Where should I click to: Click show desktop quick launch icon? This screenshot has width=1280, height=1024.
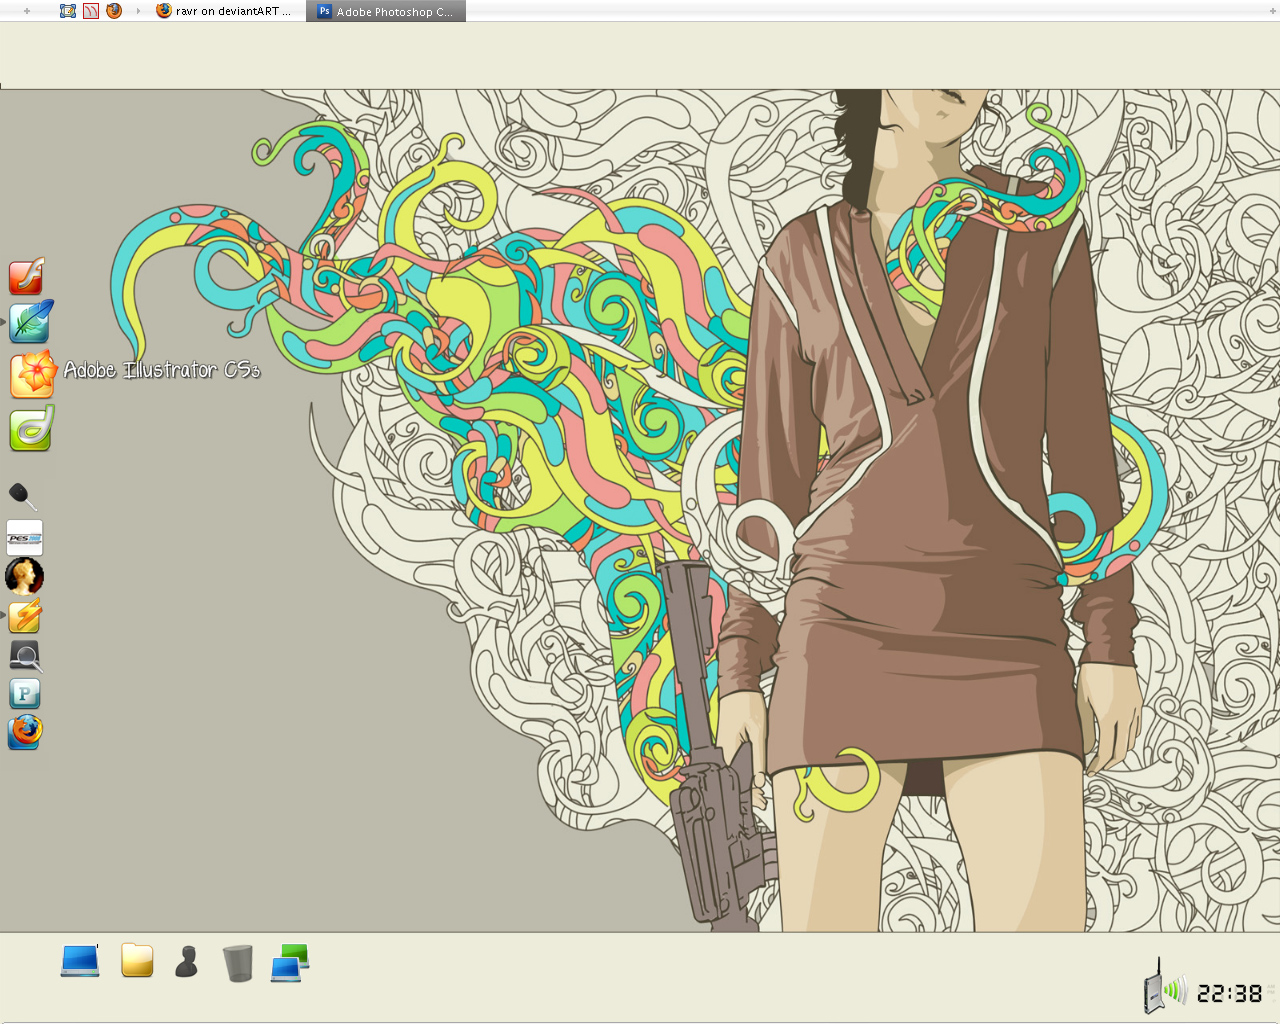68,11
